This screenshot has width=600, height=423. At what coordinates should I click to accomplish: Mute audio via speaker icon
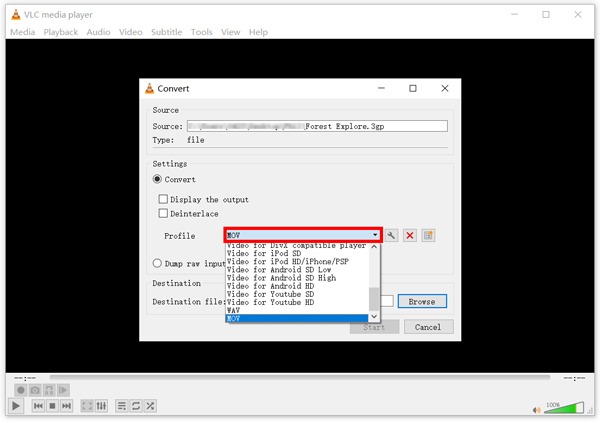pos(536,410)
